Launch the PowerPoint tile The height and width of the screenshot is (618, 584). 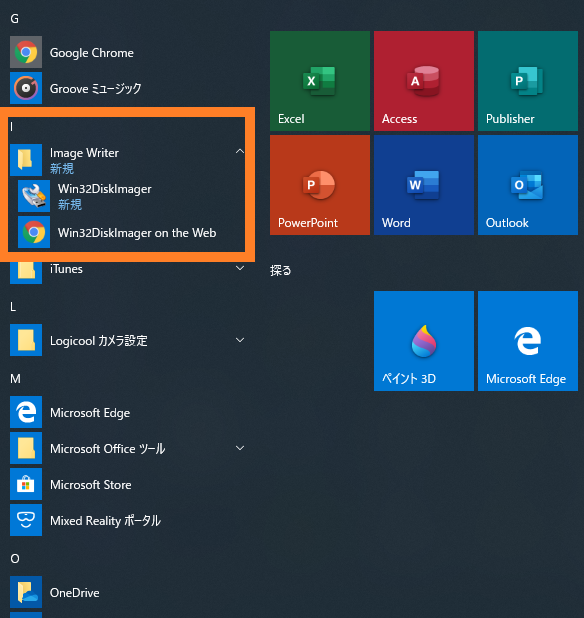pos(320,185)
